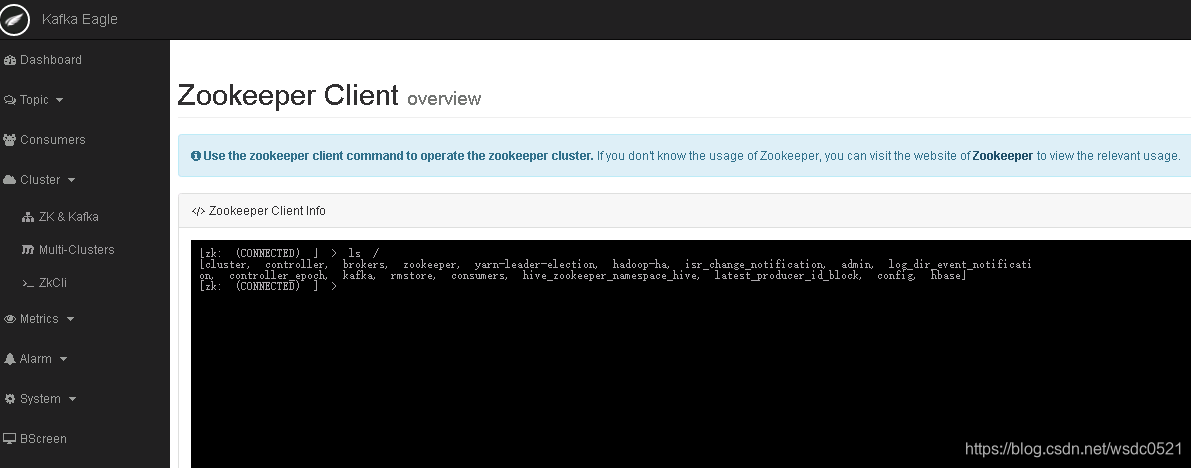The height and width of the screenshot is (468, 1191).
Task: Click the ZkCli terminal prompt icon
Action: pyautogui.click(x=28, y=283)
